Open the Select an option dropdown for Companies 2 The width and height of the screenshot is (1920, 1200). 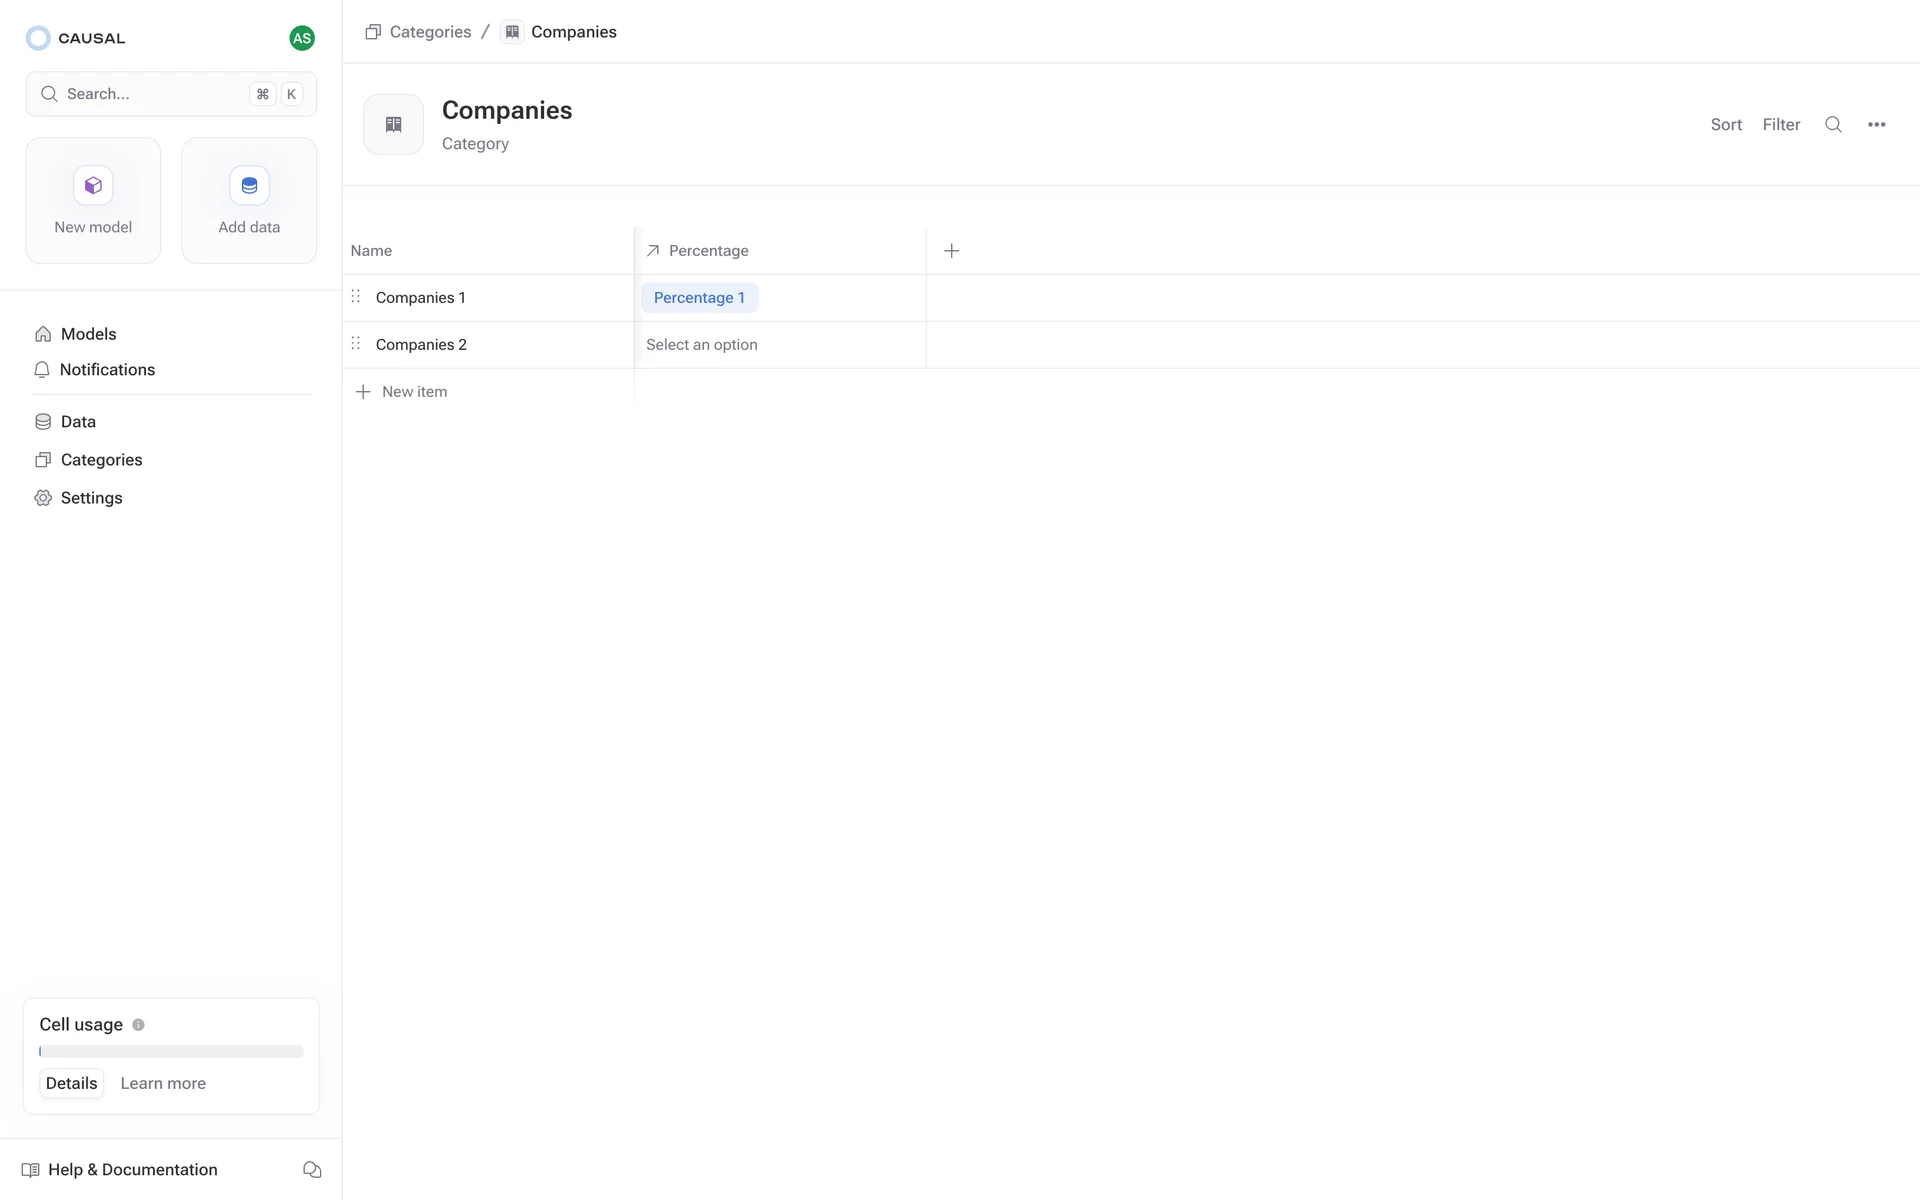coord(701,345)
